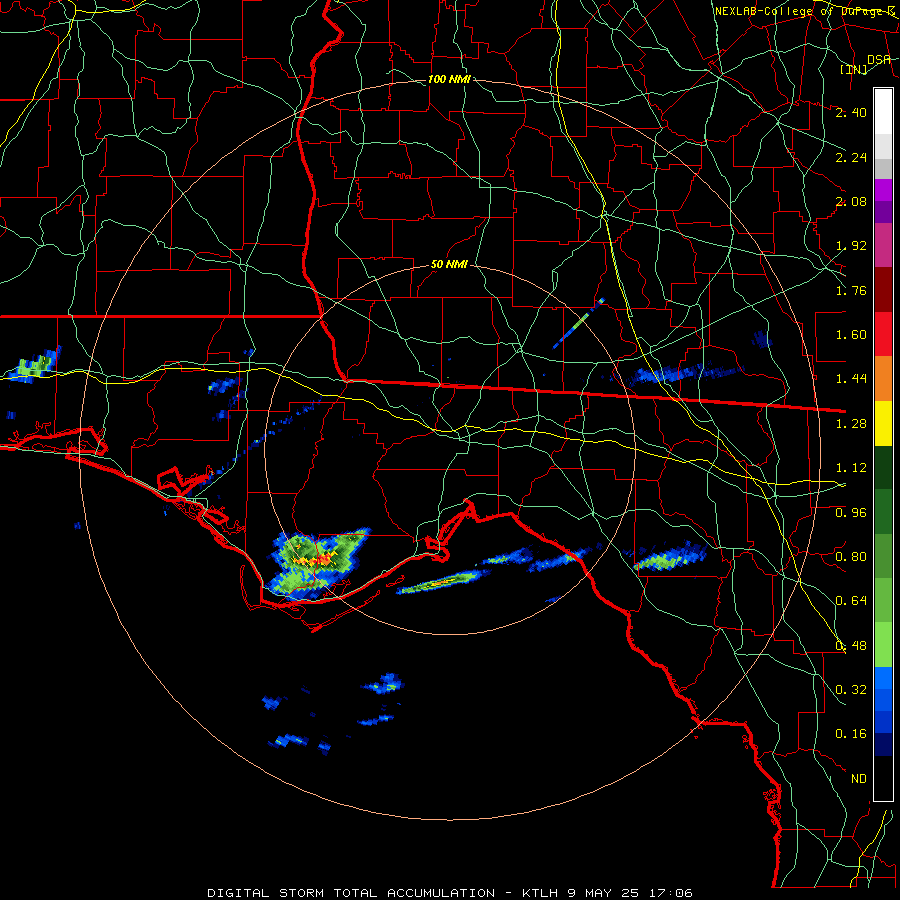Click the 1.92 legend value
900x900 pixels.
coord(851,246)
